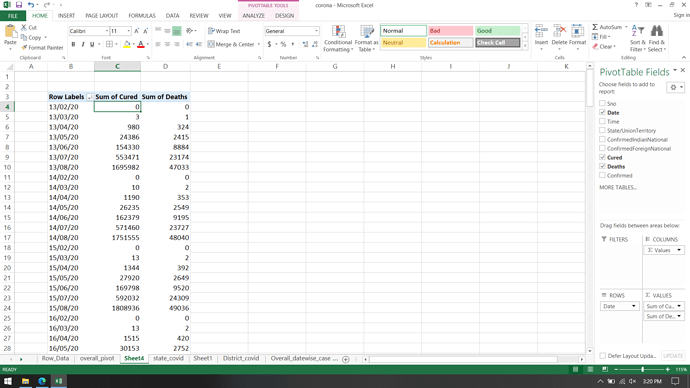Check the Confirmed field checkbox

click(x=602, y=175)
